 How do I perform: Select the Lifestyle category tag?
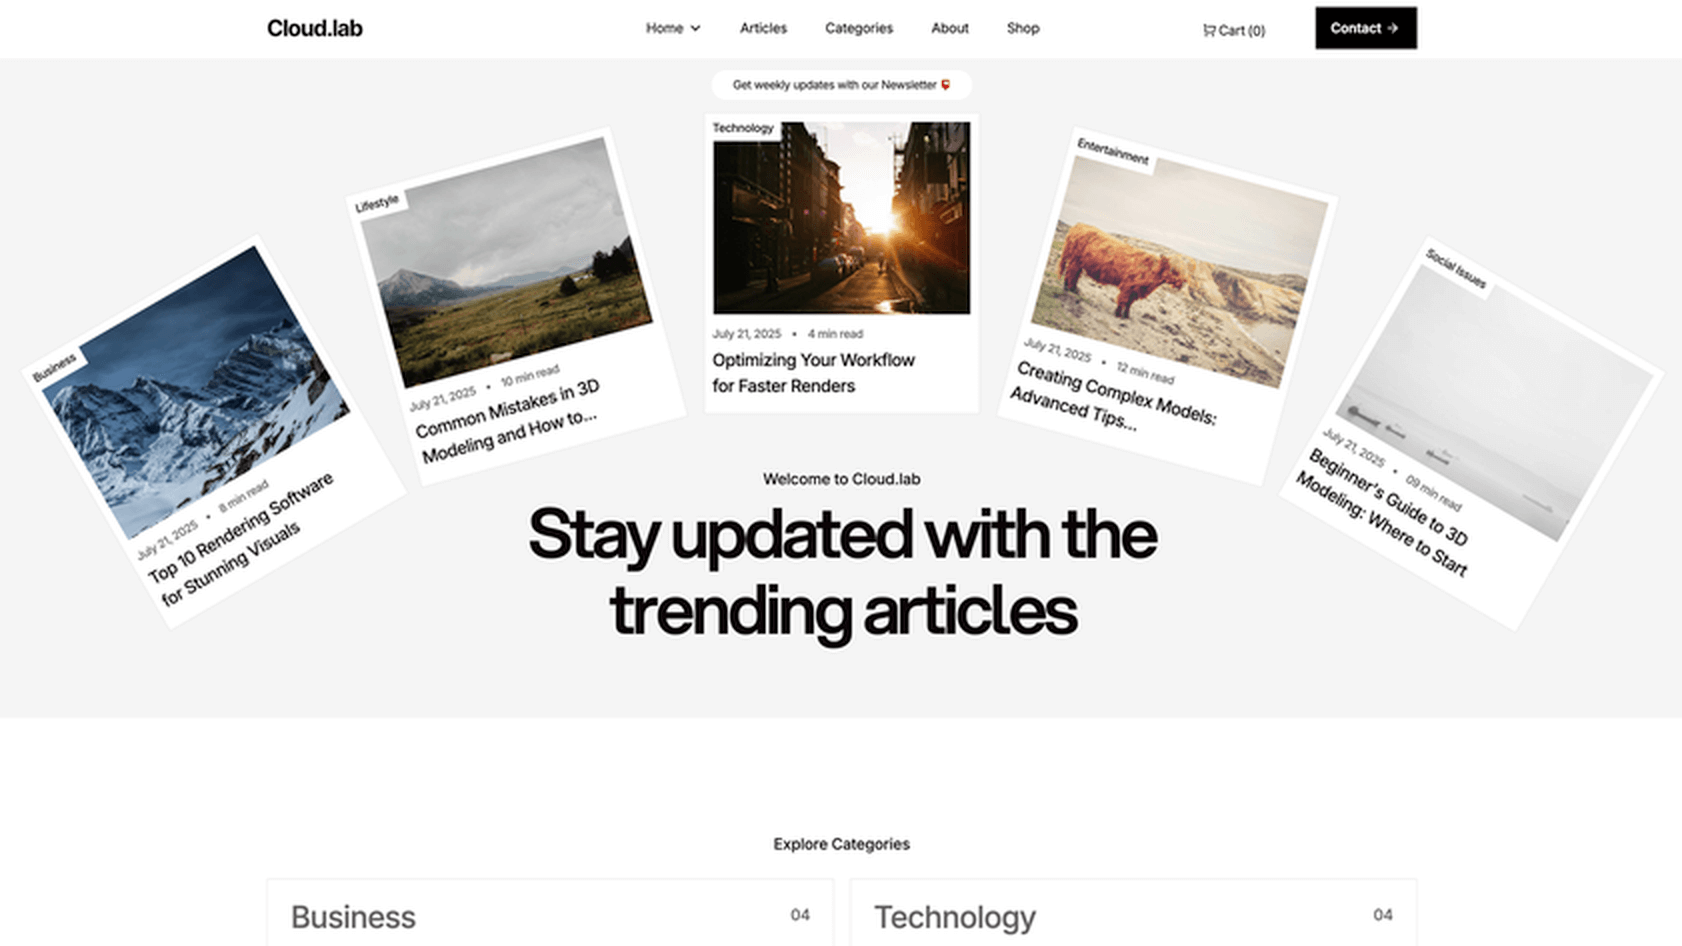(377, 203)
